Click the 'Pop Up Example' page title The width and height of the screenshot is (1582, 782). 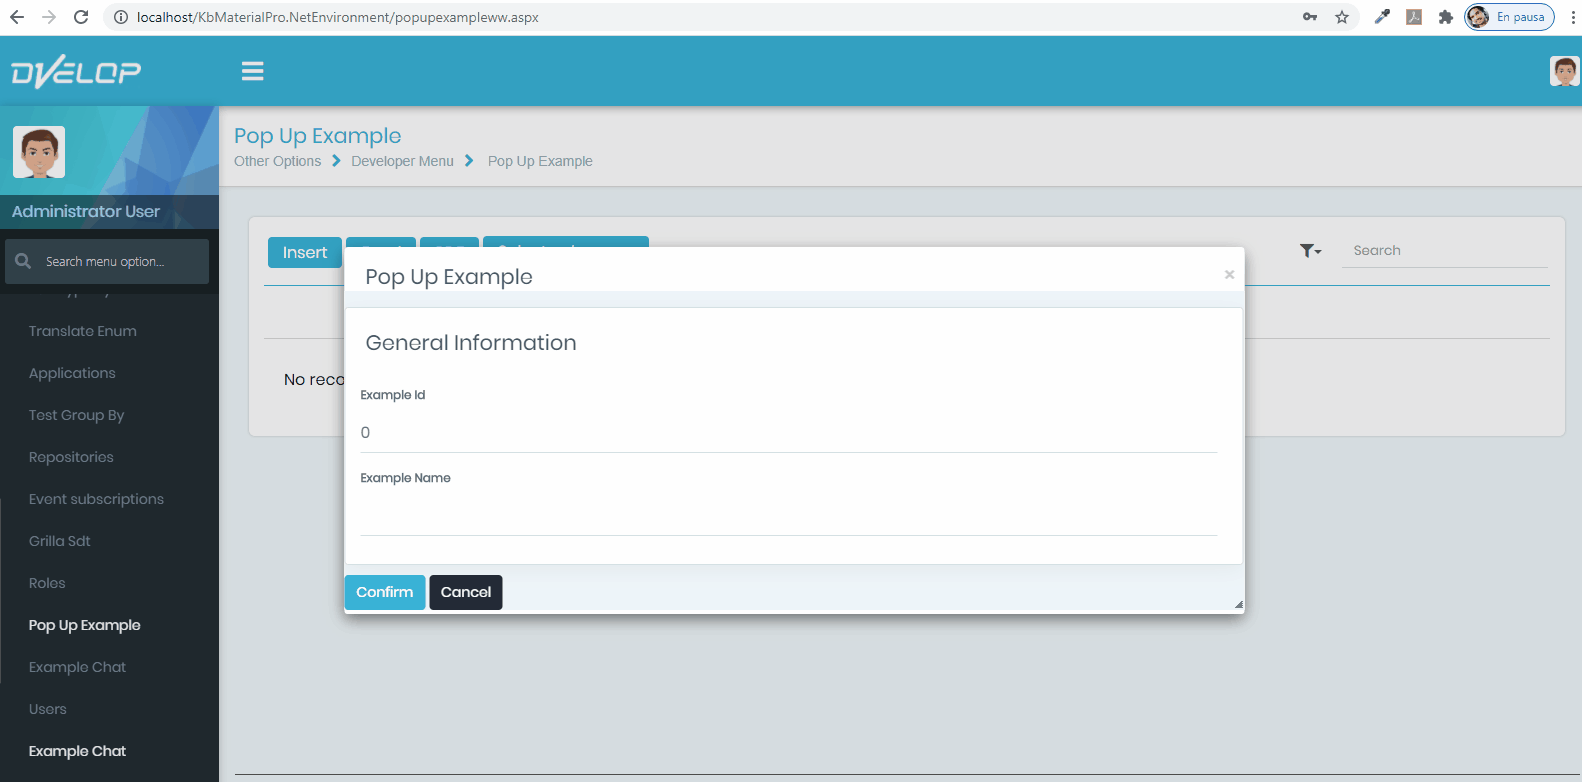(x=318, y=136)
